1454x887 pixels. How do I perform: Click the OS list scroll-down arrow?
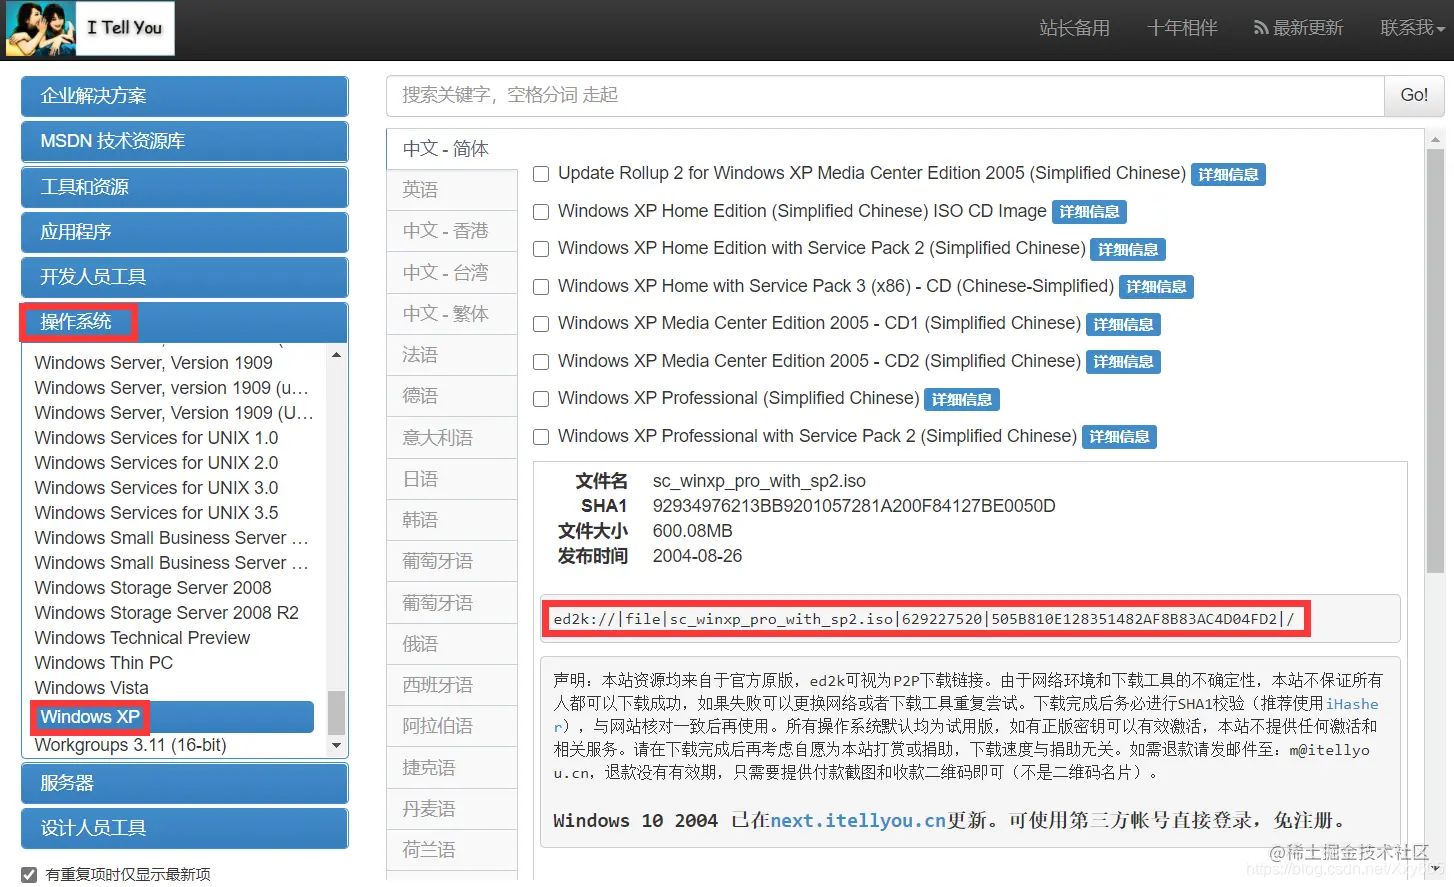(x=336, y=746)
